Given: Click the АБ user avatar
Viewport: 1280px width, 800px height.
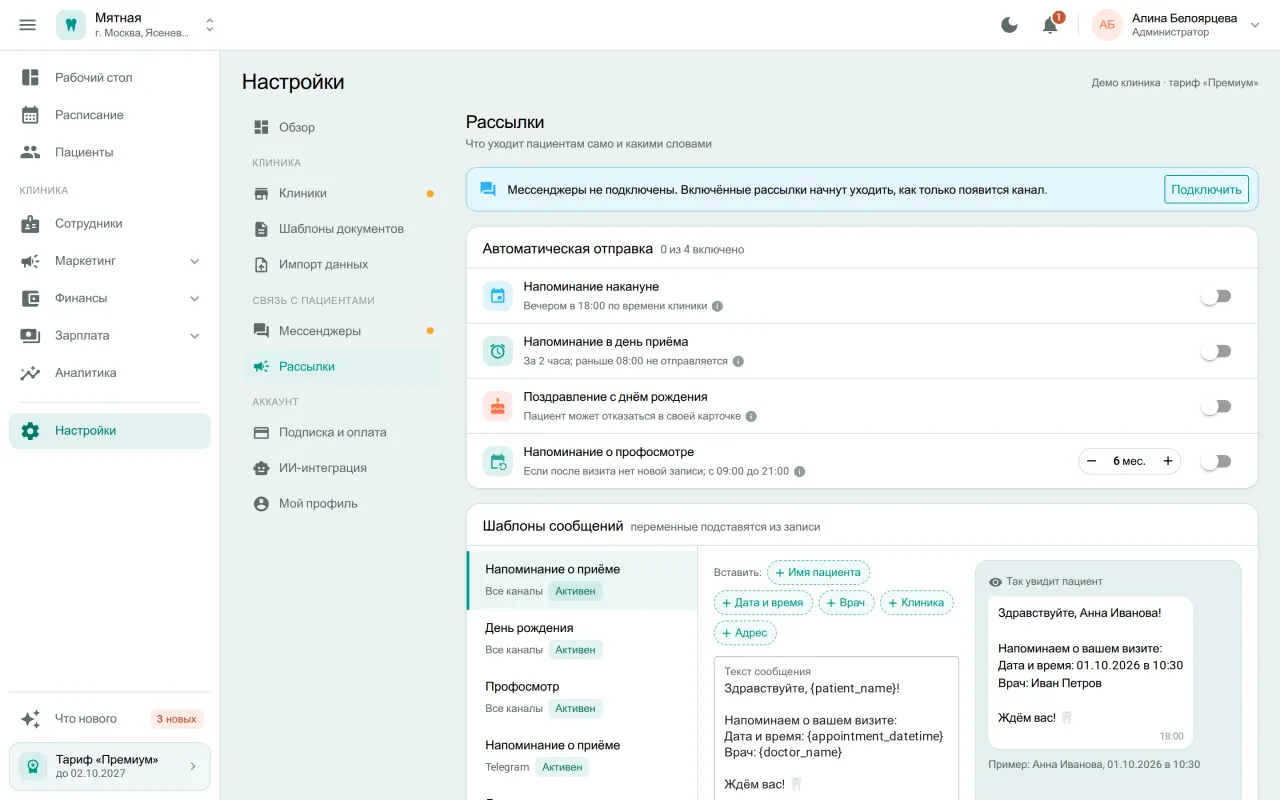Looking at the screenshot, I should click(1107, 25).
